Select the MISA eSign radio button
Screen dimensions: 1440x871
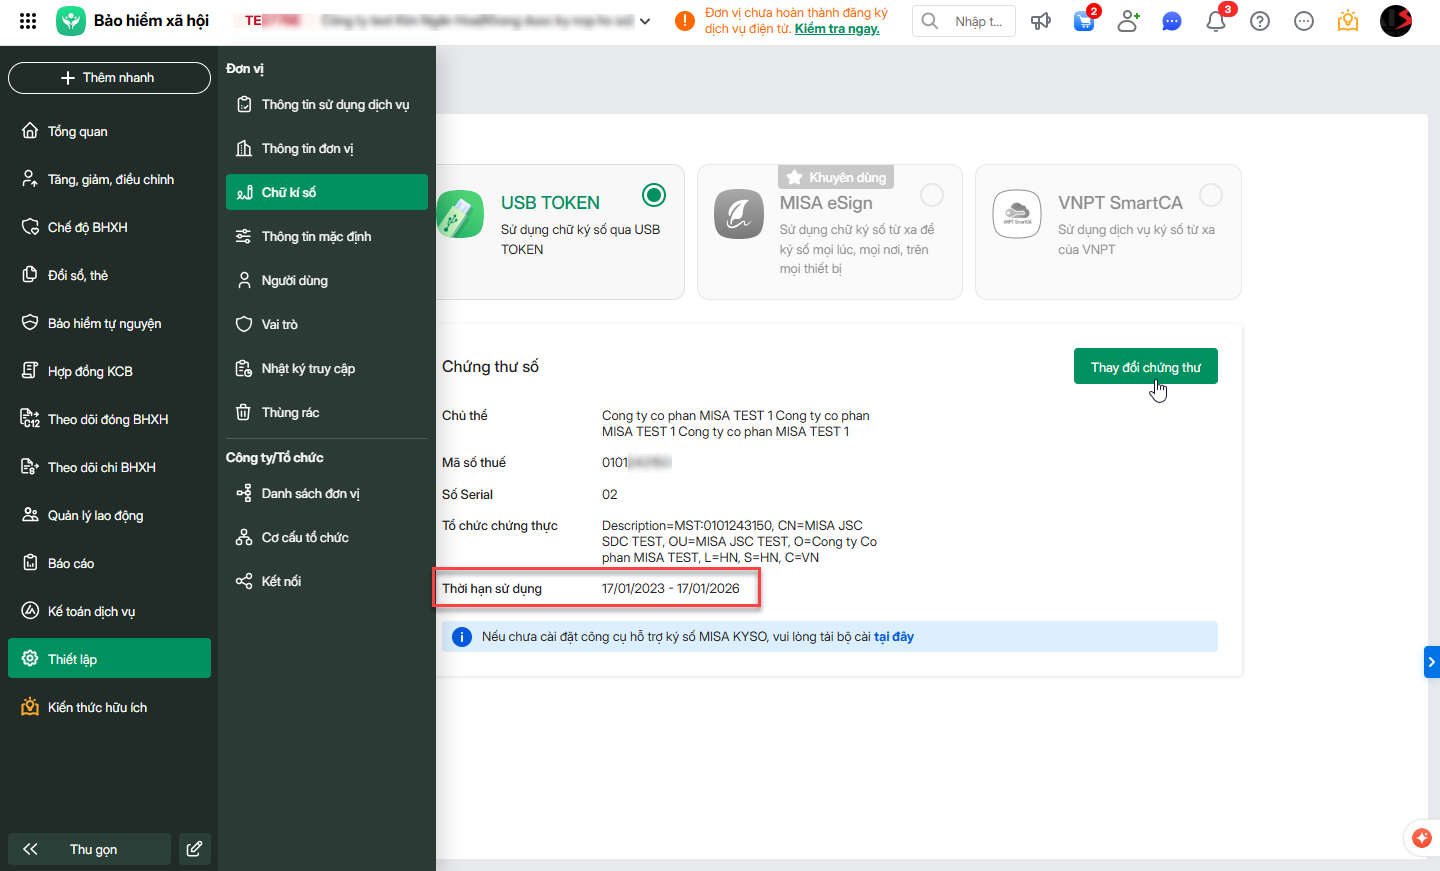[932, 195]
